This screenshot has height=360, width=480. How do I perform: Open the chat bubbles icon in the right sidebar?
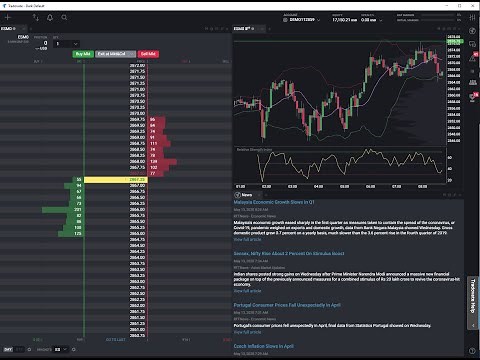tap(472, 44)
